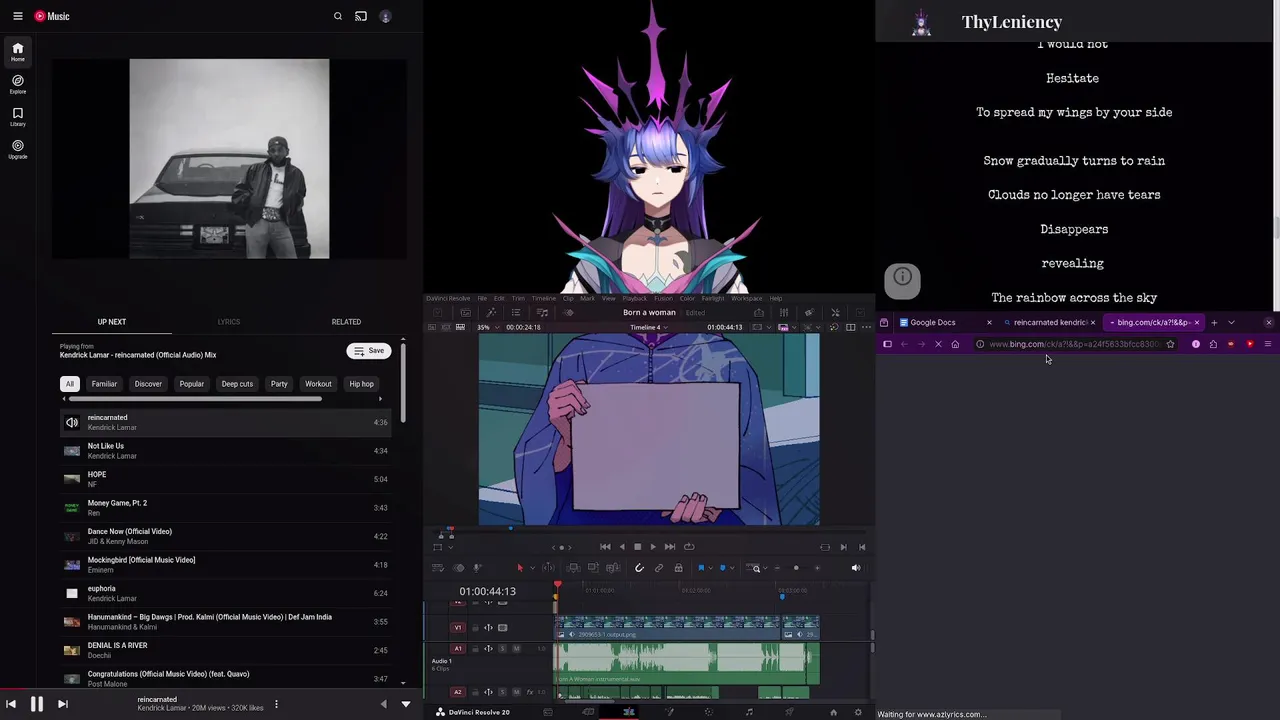The image size is (1280, 720).
Task: Click the Kendrick Lamar album art thumbnail
Action: pyautogui.click(x=229, y=159)
